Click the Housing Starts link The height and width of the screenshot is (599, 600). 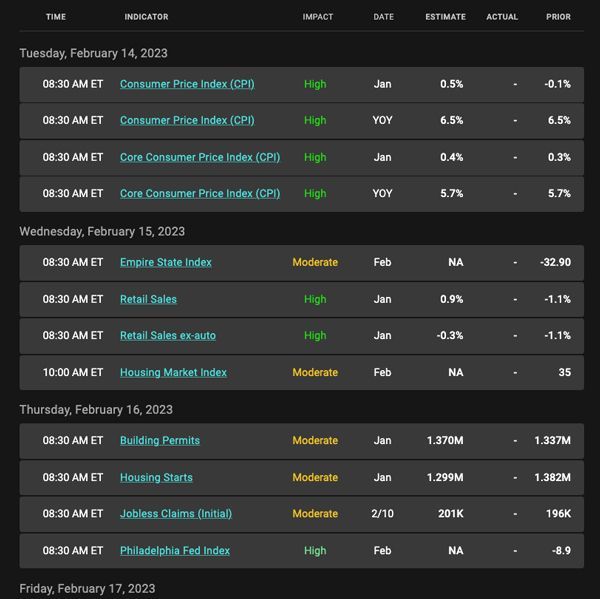pyautogui.click(x=157, y=478)
